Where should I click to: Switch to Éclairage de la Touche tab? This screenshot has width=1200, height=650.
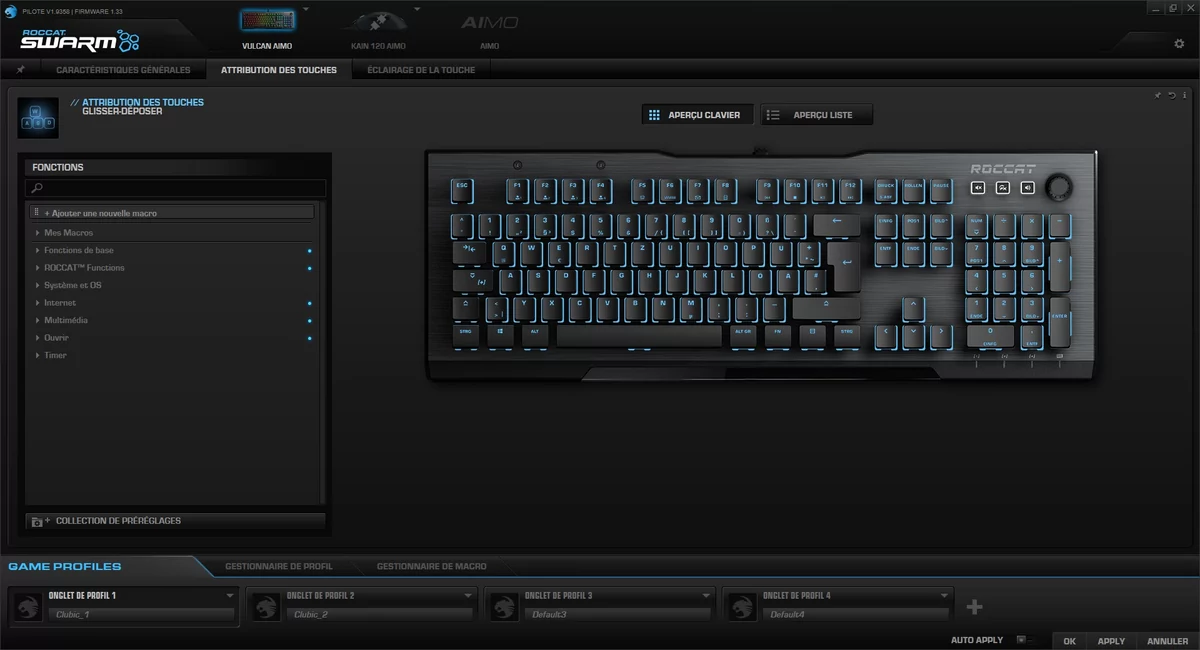pyautogui.click(x=421, y=70)
